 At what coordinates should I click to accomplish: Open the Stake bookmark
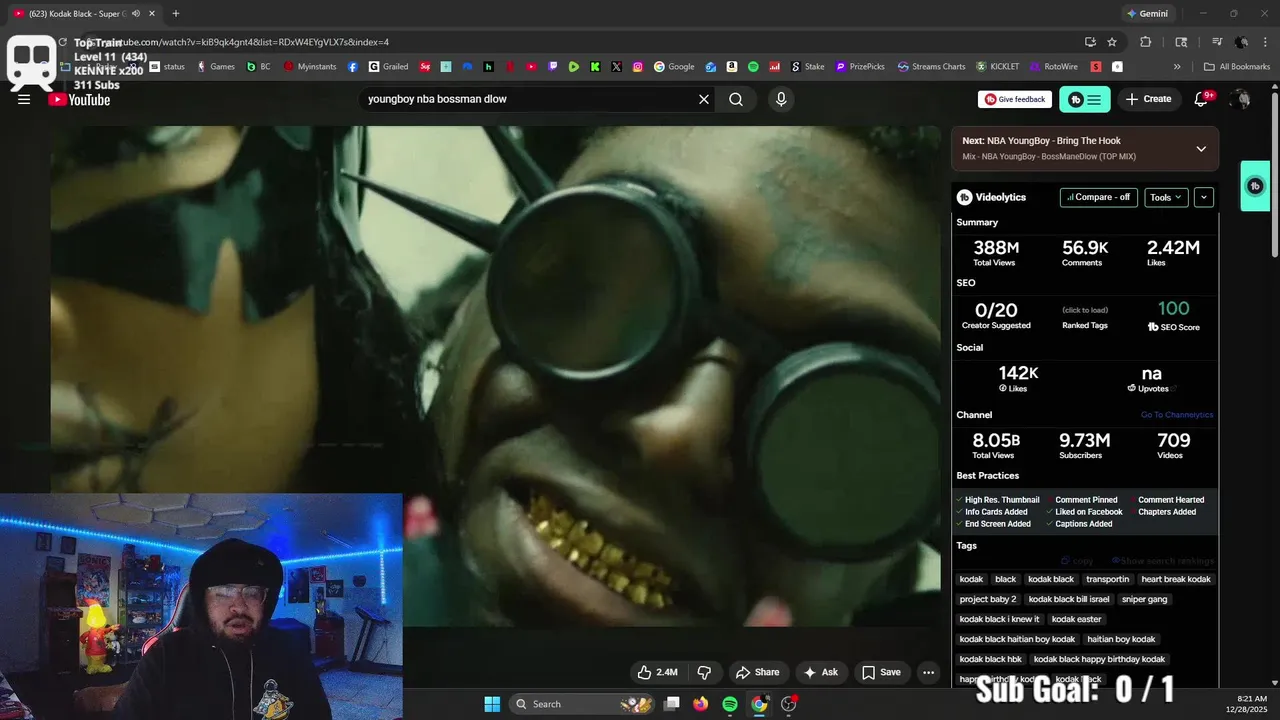(x=808, y=67)
